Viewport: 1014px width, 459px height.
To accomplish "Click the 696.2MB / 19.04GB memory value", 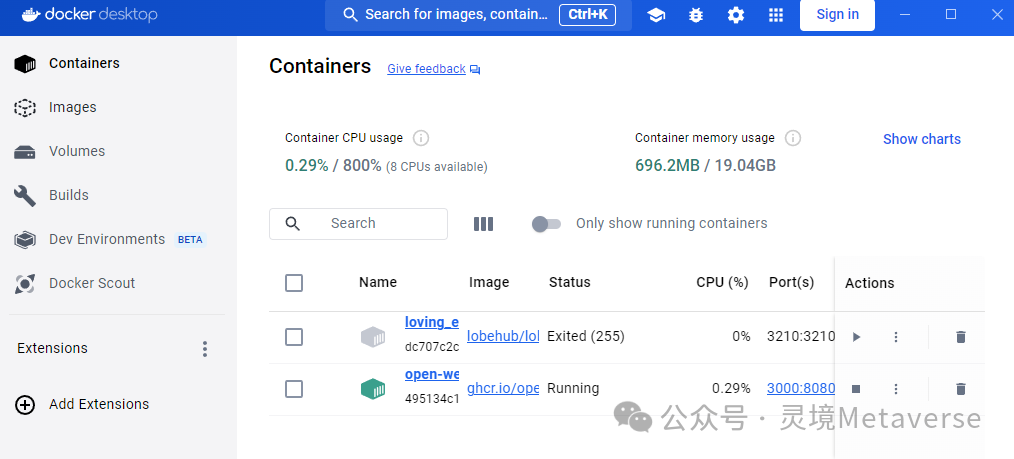I will point(705,165).
